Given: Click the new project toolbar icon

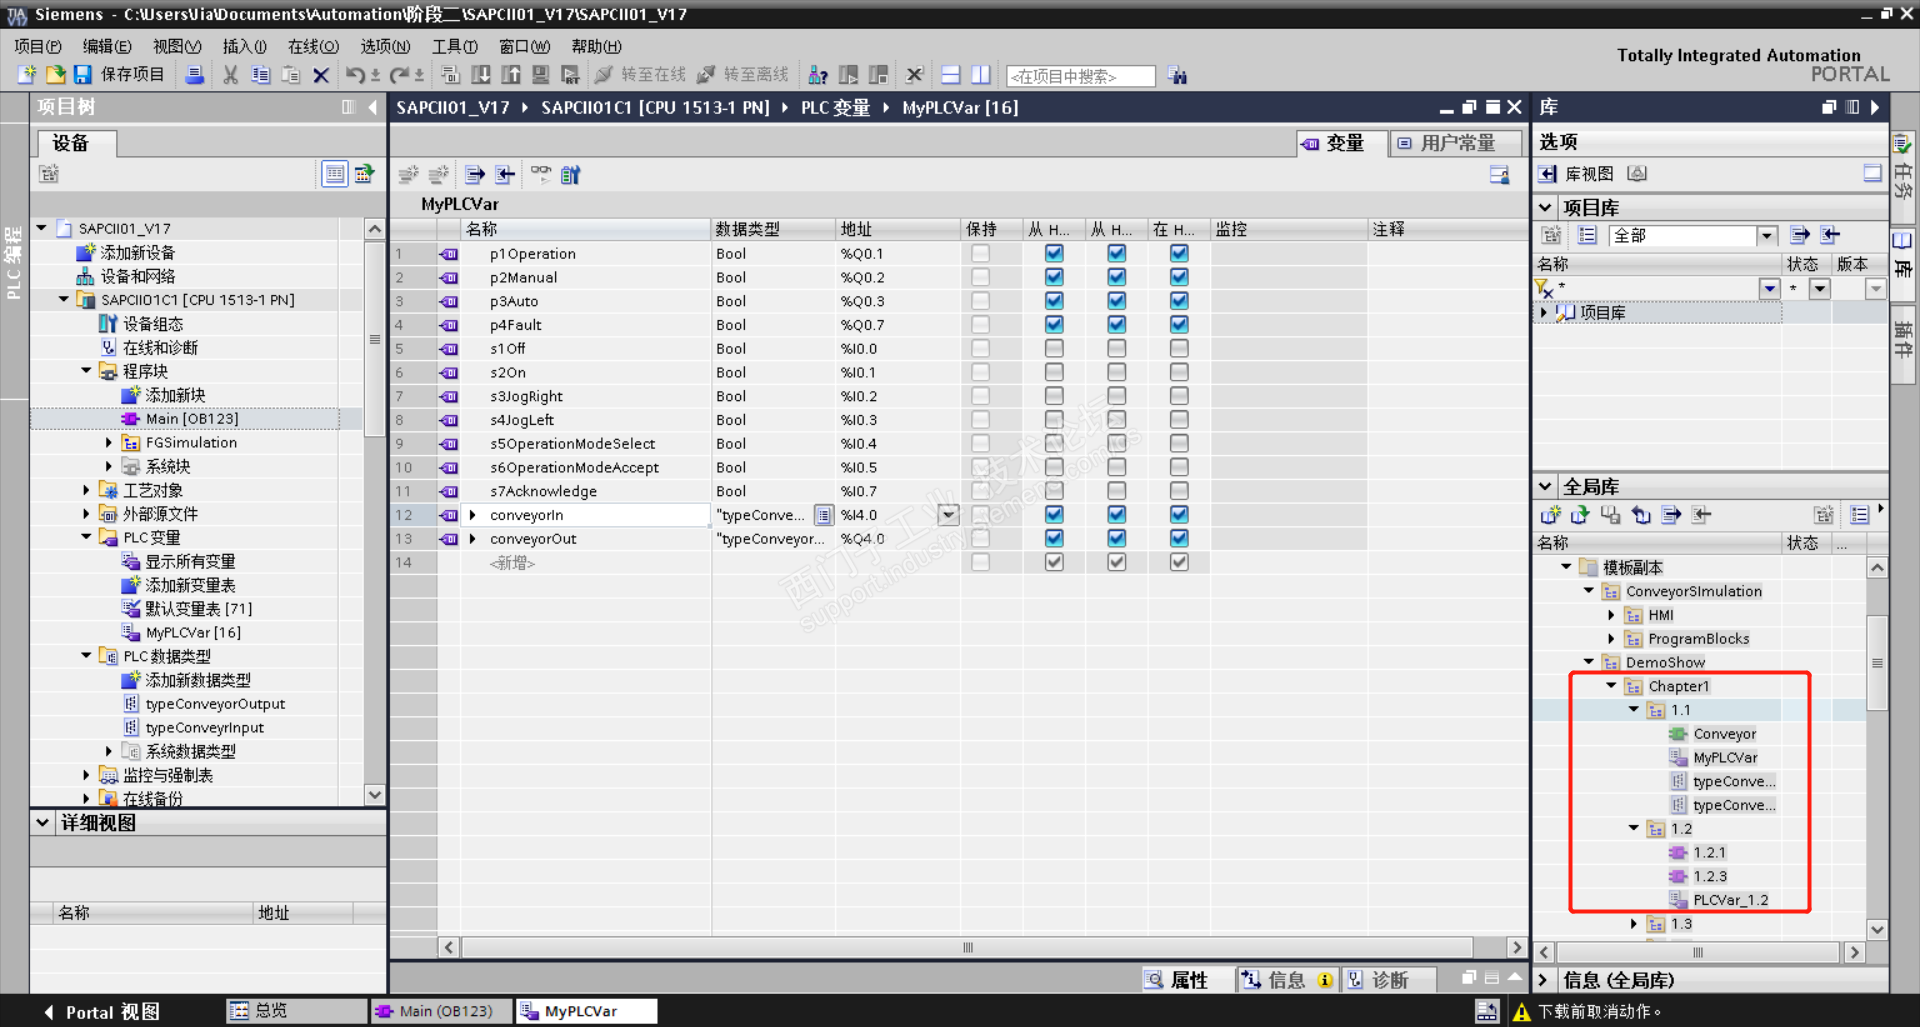Looking at the screenshot, I should [x=26, y=75].
